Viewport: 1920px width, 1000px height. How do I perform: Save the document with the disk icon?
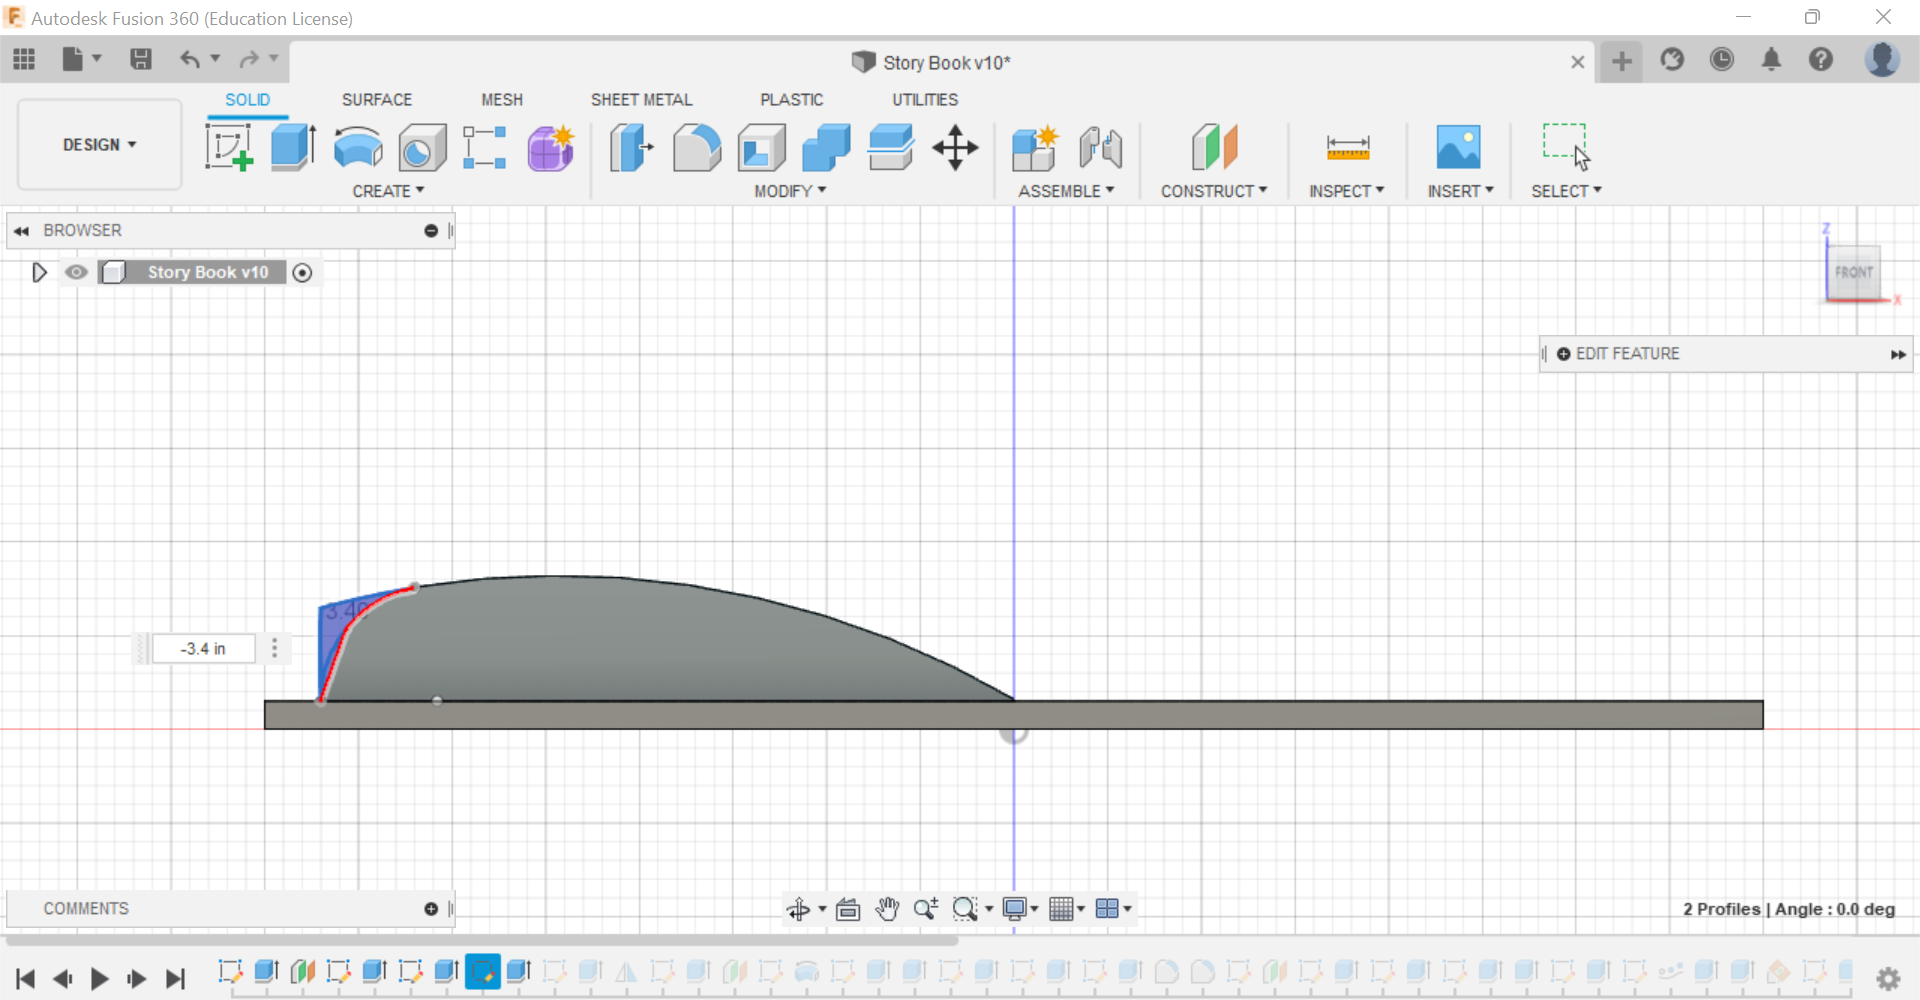pyautogui.click(x=141, y=60)
